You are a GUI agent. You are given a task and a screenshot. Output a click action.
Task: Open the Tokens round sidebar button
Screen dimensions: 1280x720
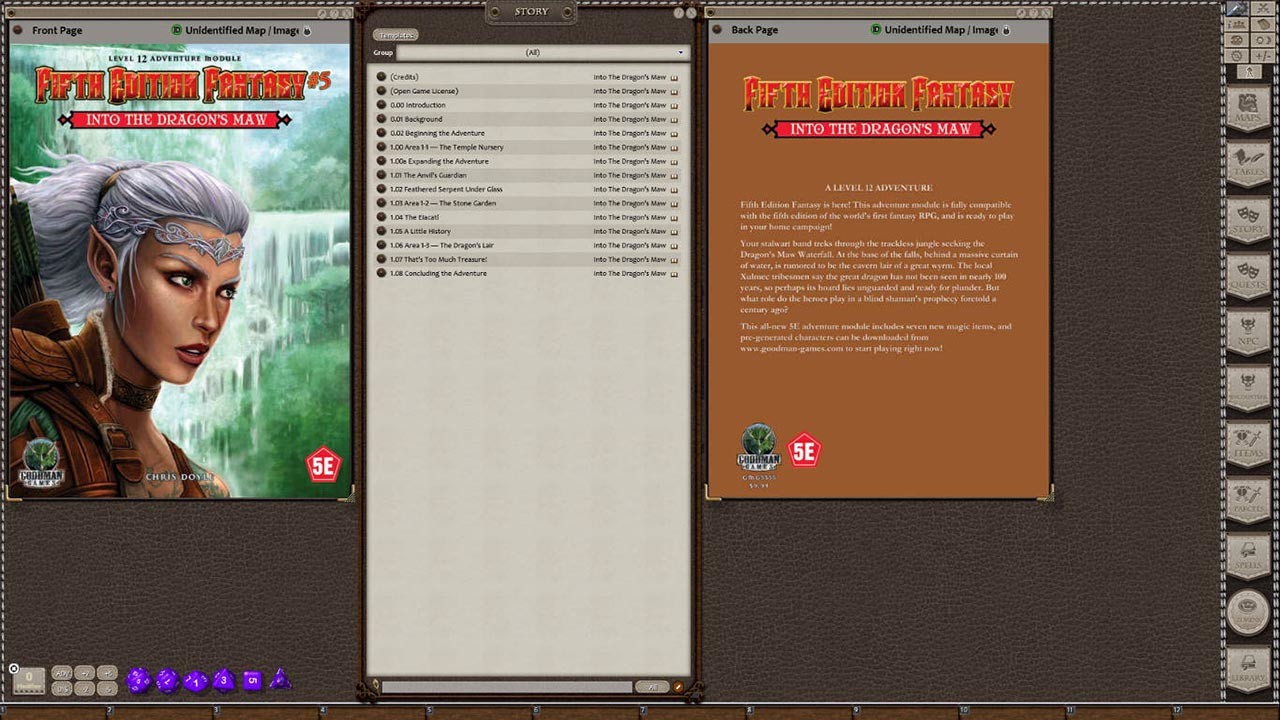[x=1248, y=611]
